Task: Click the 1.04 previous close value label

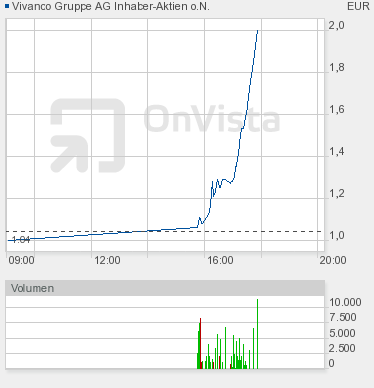Action: (21, 240)
